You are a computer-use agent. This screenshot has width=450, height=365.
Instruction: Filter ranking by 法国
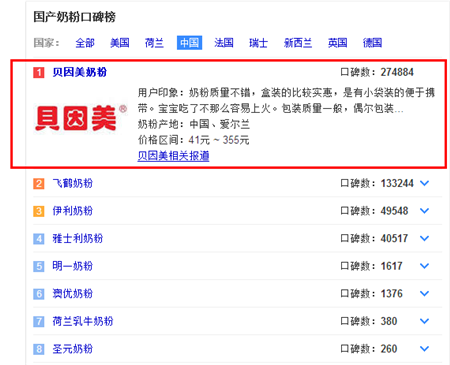[x=224, y=43]
